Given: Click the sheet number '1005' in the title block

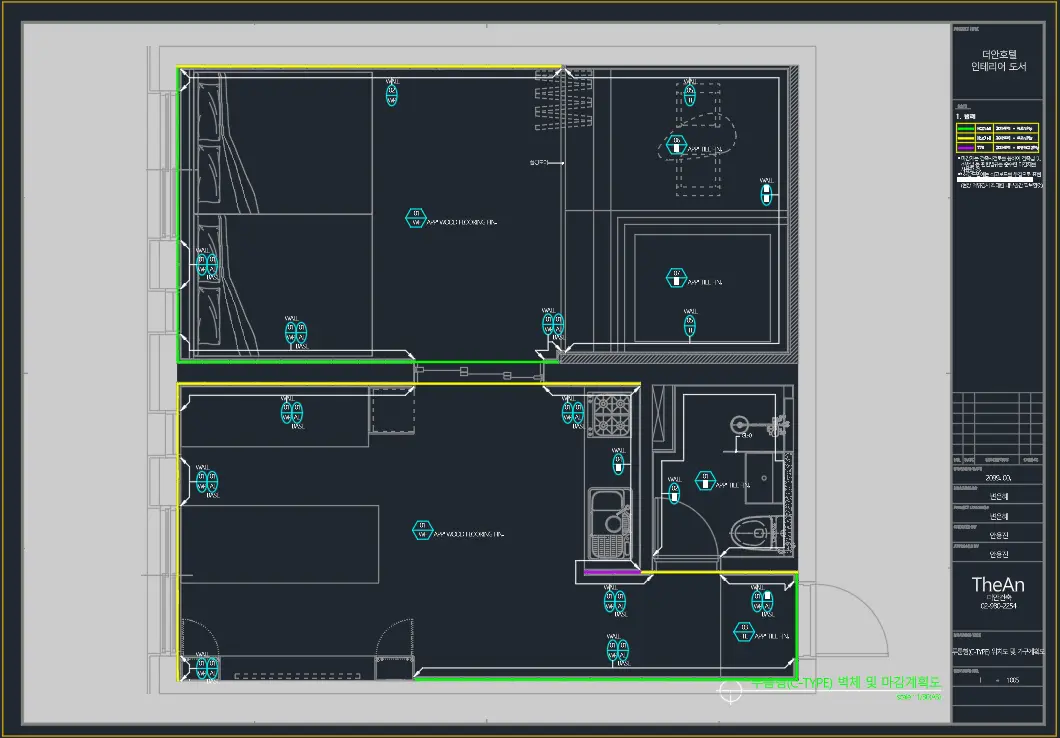Looking at the screenshot, I should point(1012,681).
